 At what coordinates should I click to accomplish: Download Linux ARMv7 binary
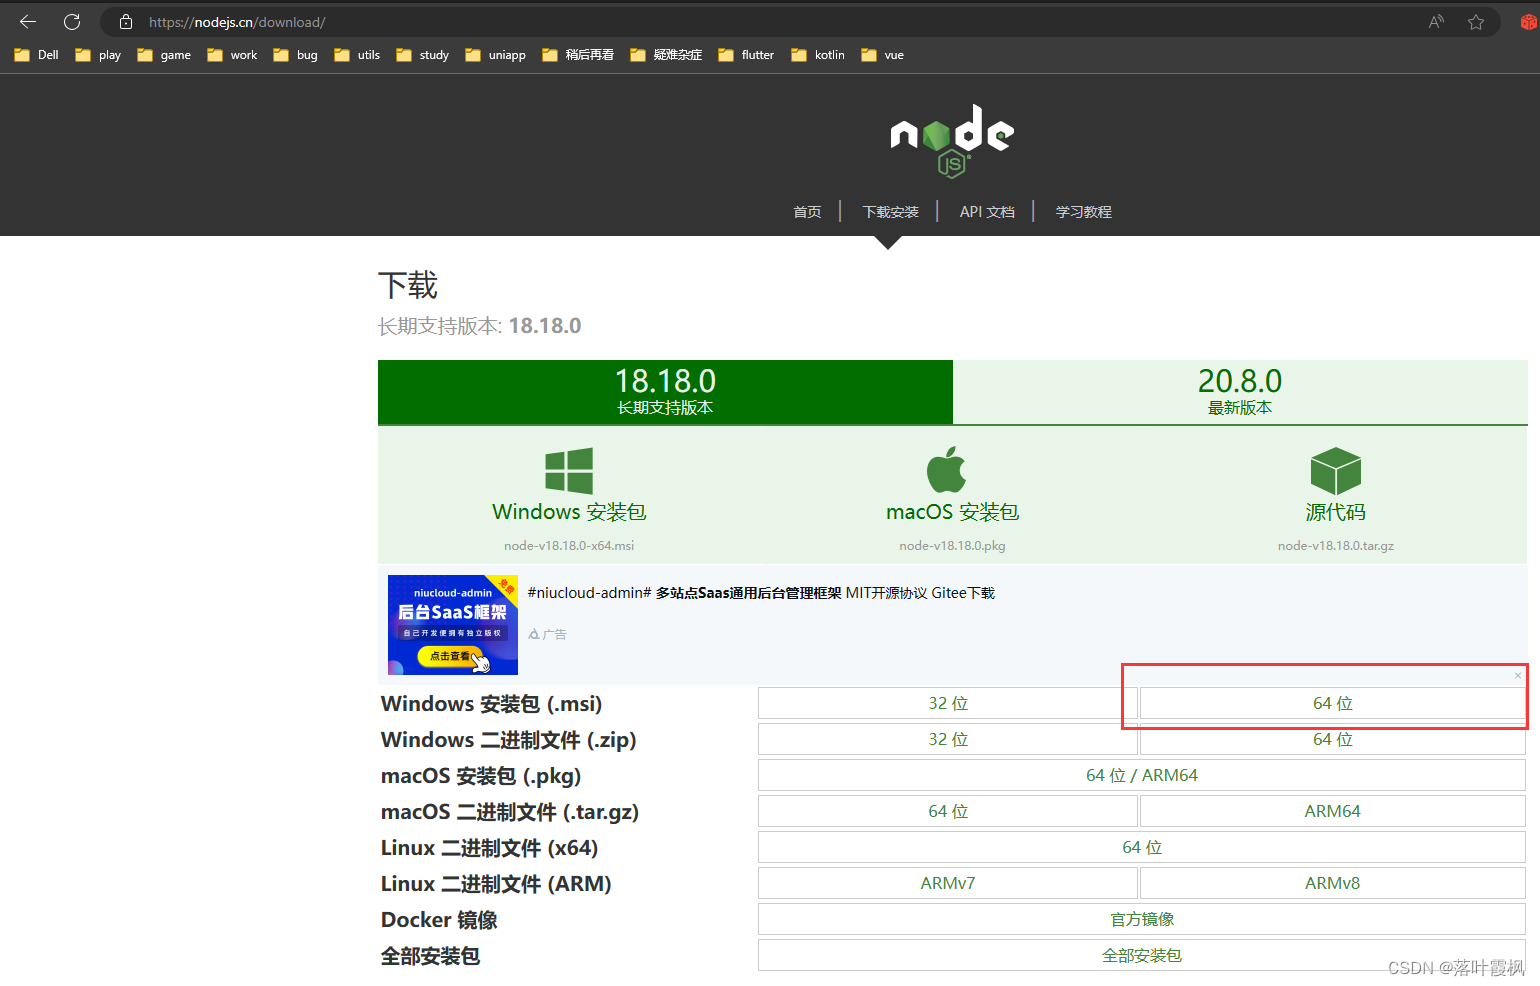tap(948, 883)
